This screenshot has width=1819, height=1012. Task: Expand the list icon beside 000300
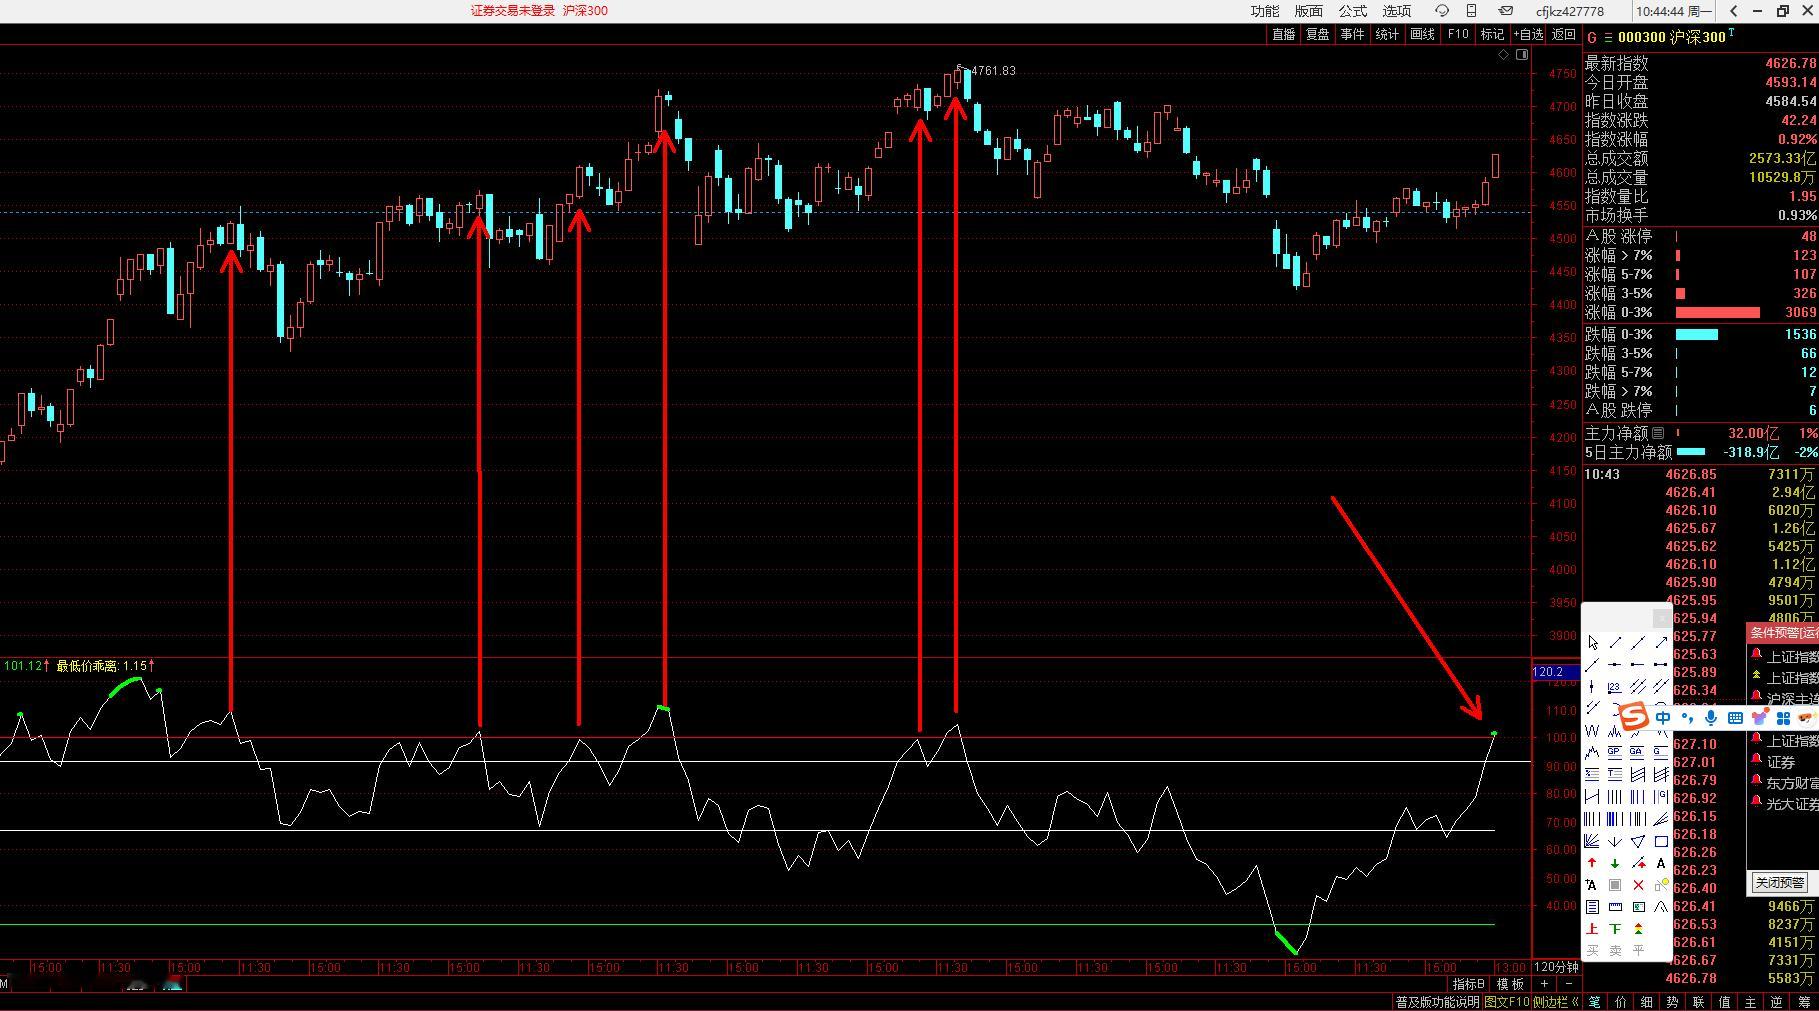tap(1608, 37)
